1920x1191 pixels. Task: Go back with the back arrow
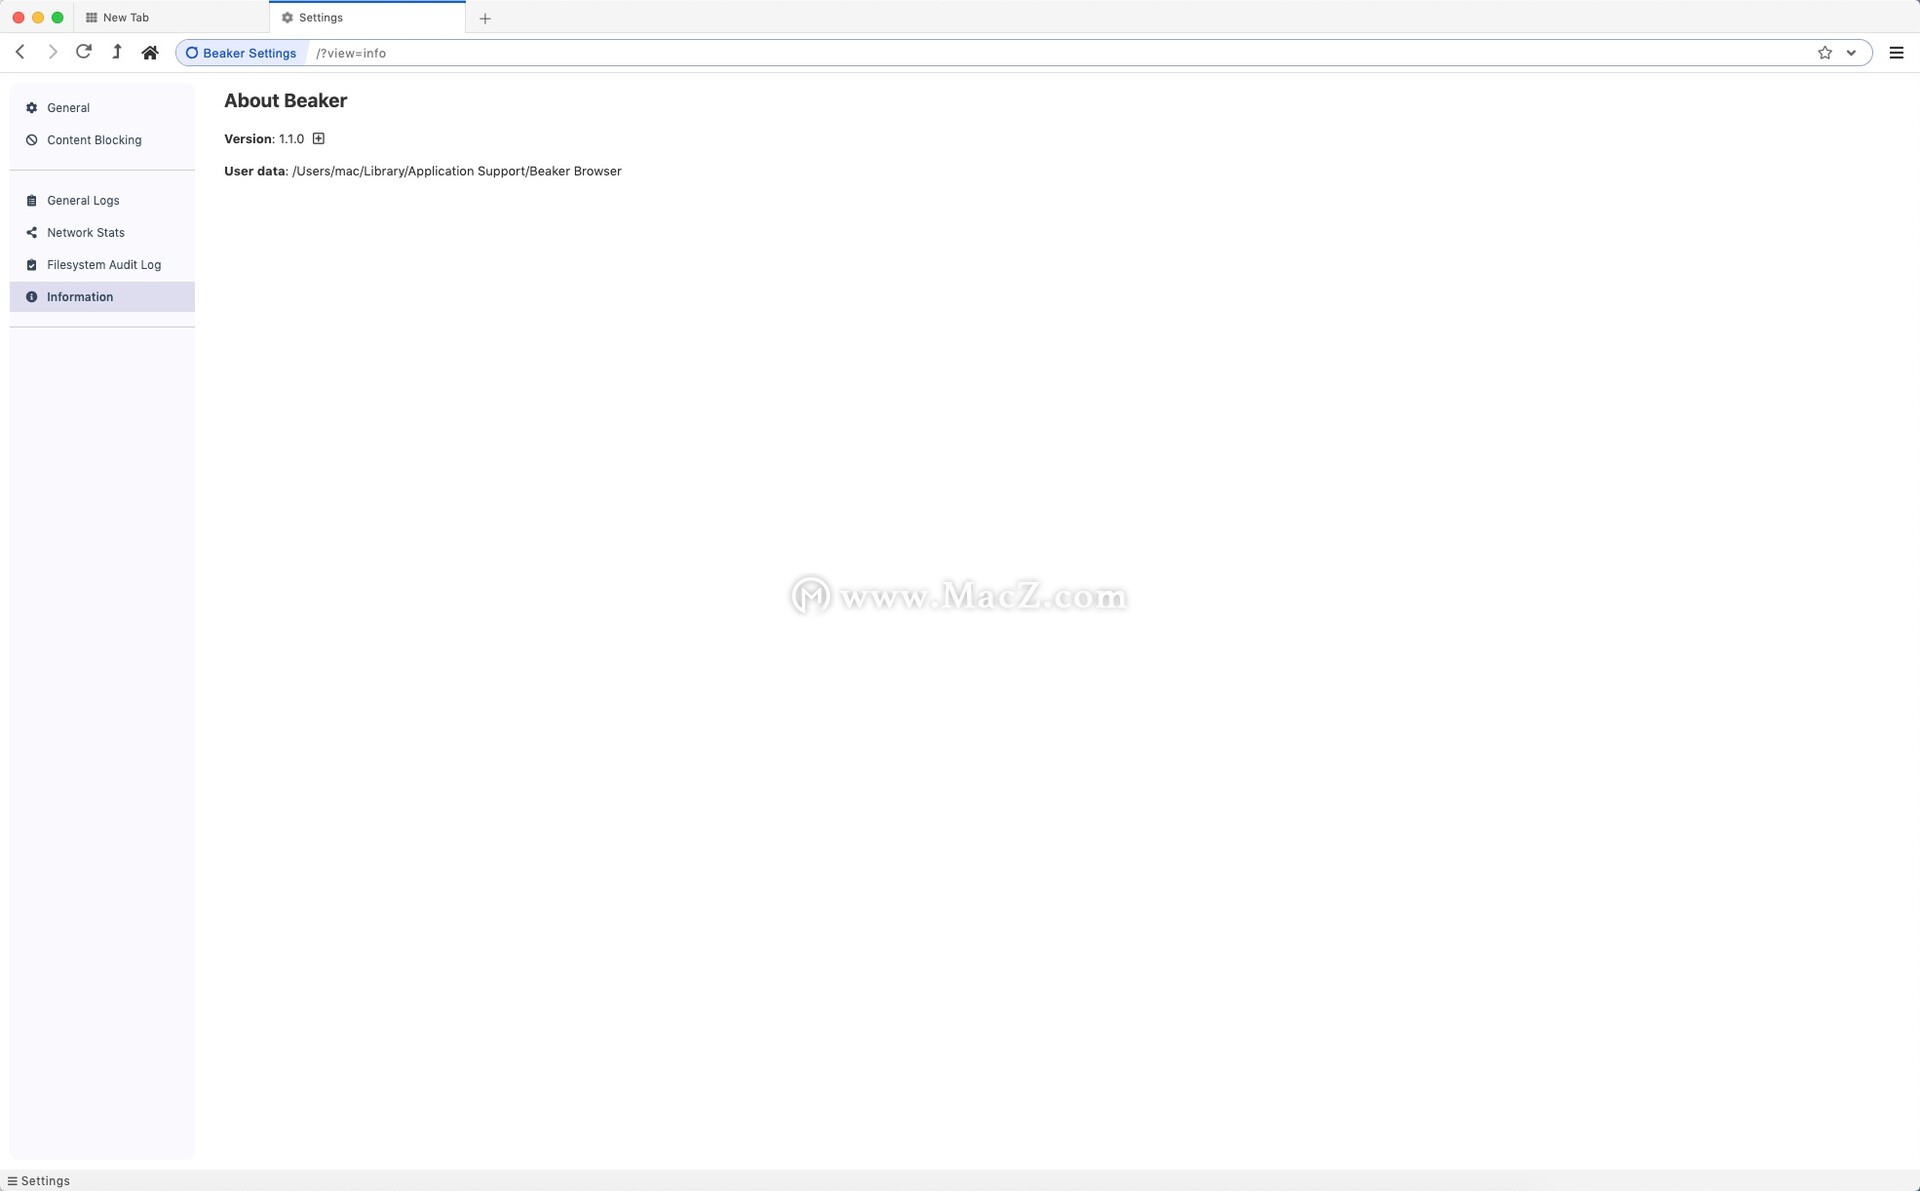[20, 52]
